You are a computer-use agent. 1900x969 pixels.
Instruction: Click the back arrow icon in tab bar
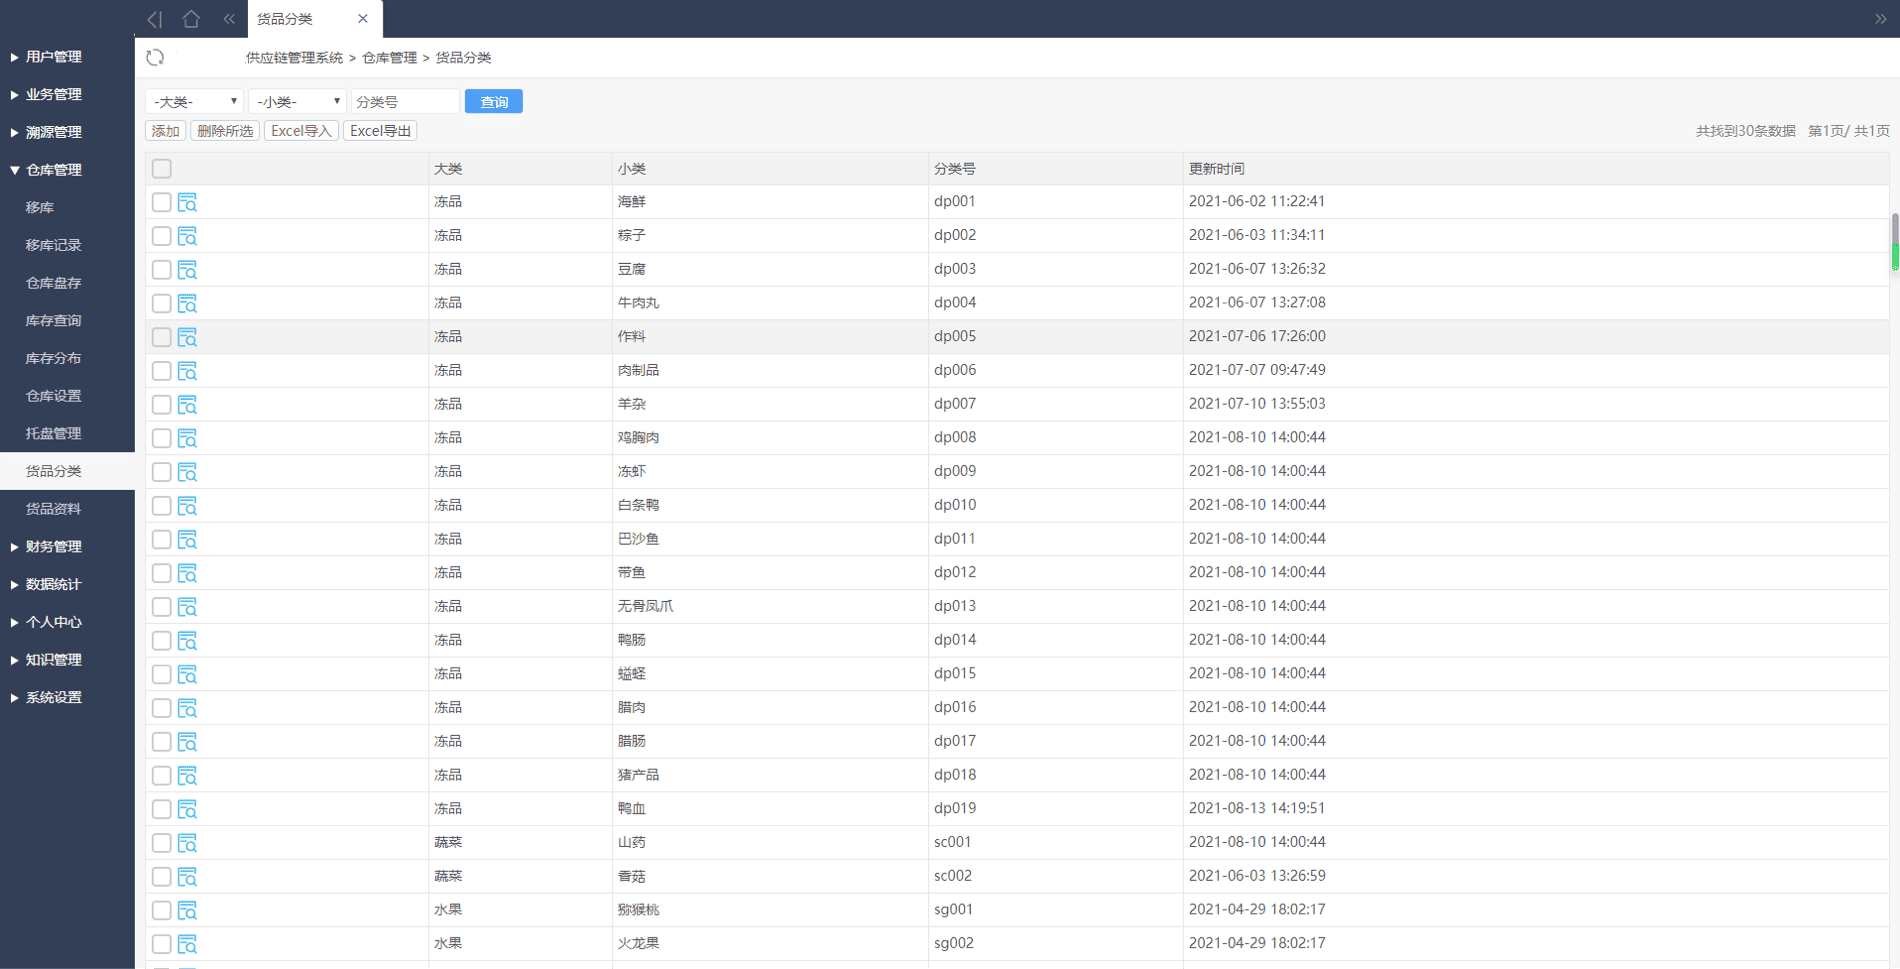154,19
